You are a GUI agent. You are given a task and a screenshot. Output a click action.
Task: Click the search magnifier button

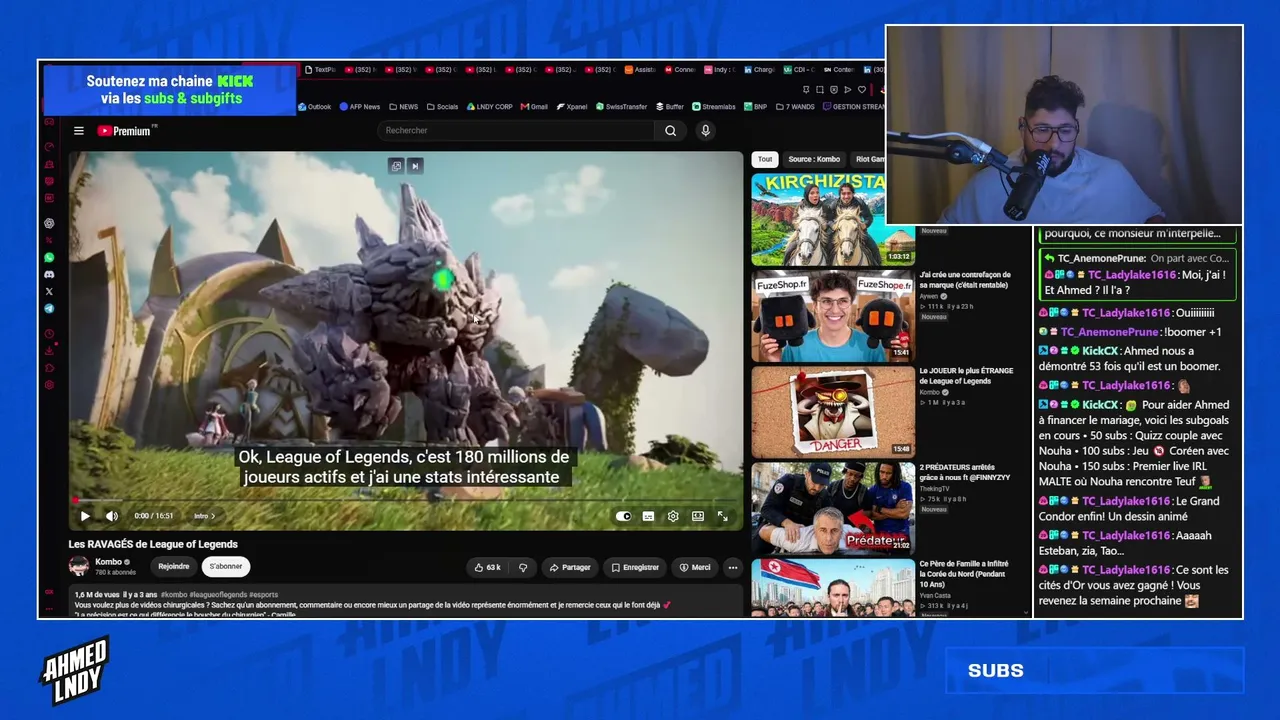(x=670, y=131)
